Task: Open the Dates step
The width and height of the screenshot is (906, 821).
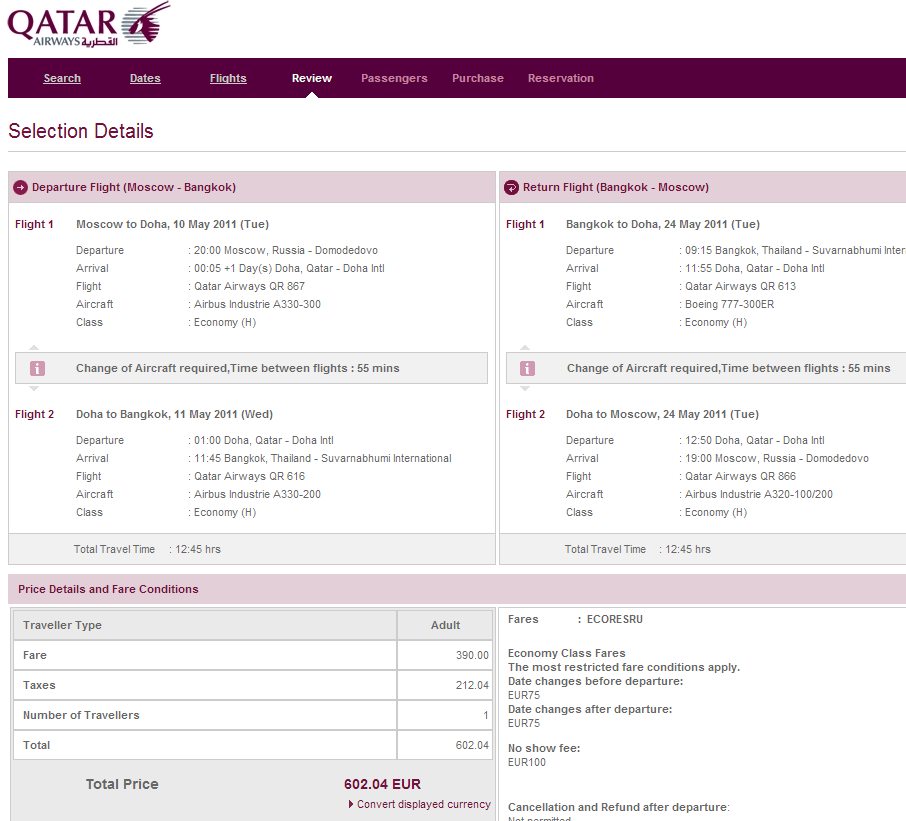Action: coord(145,78)
